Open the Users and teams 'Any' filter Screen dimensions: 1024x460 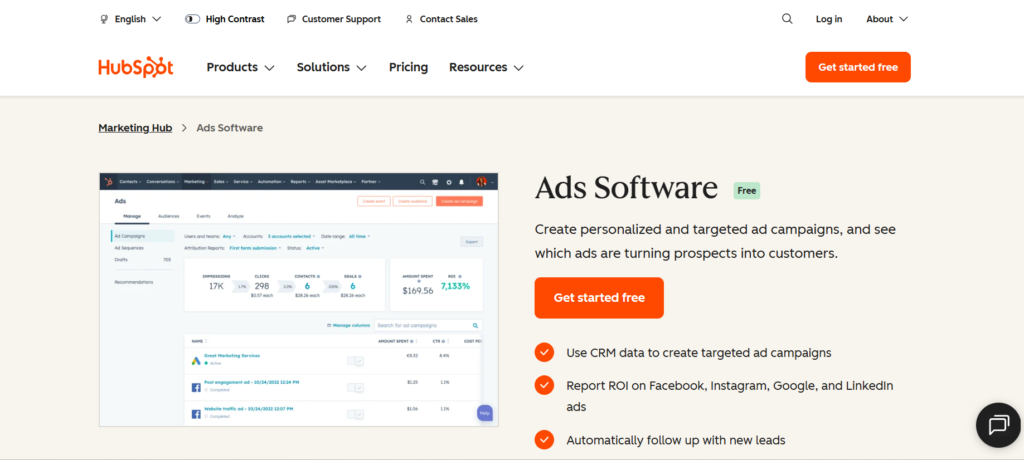229,236
